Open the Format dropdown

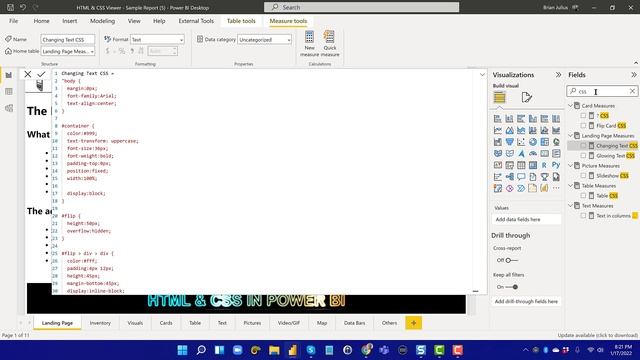[157, 40]
